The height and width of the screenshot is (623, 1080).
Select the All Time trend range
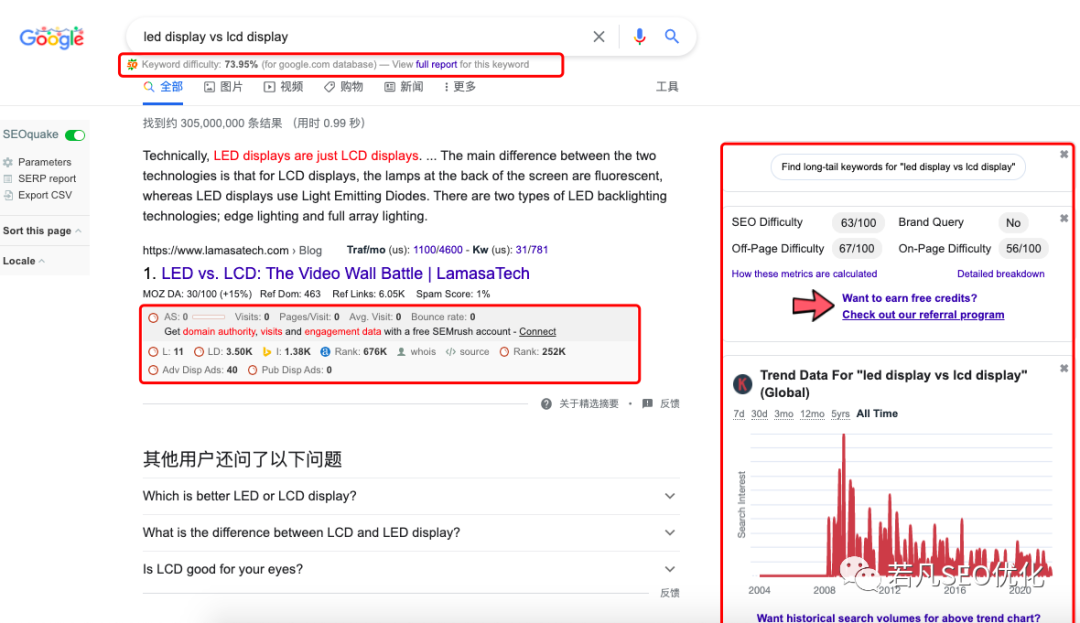click(x=877, y=414)
